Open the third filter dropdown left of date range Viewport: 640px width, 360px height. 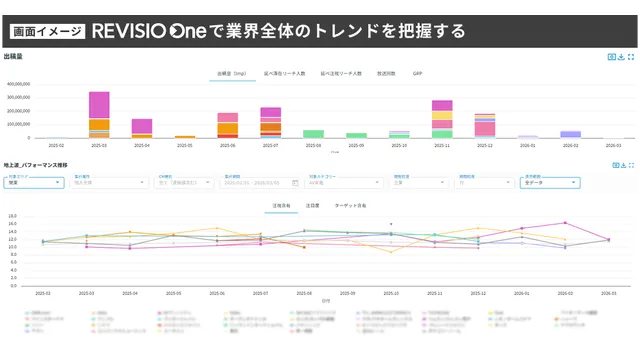(x=184, y=183)
